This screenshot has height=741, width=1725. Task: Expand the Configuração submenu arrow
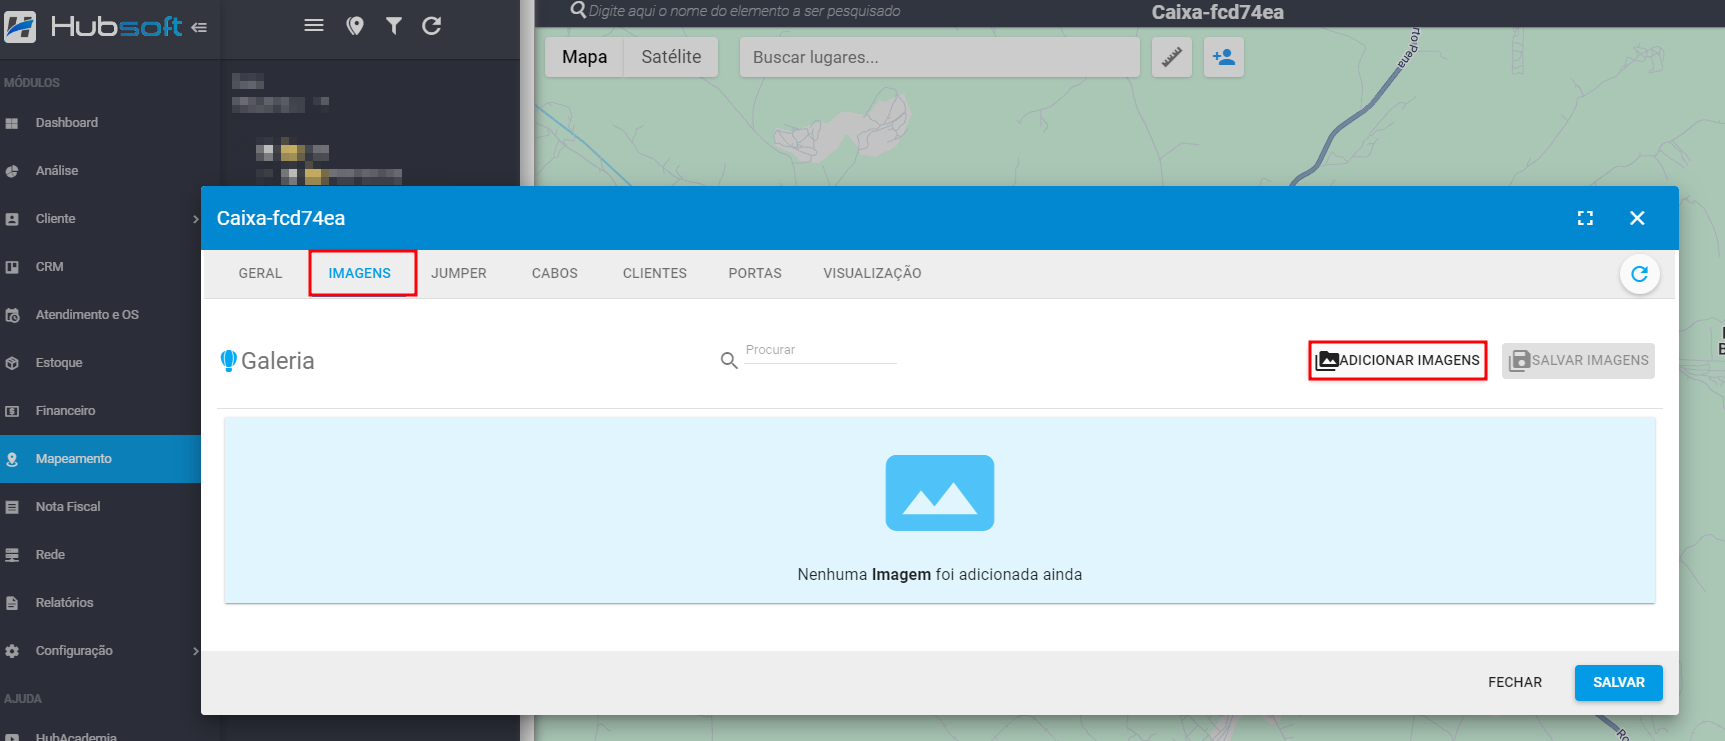pyautogui.click(x=195, y=651)
